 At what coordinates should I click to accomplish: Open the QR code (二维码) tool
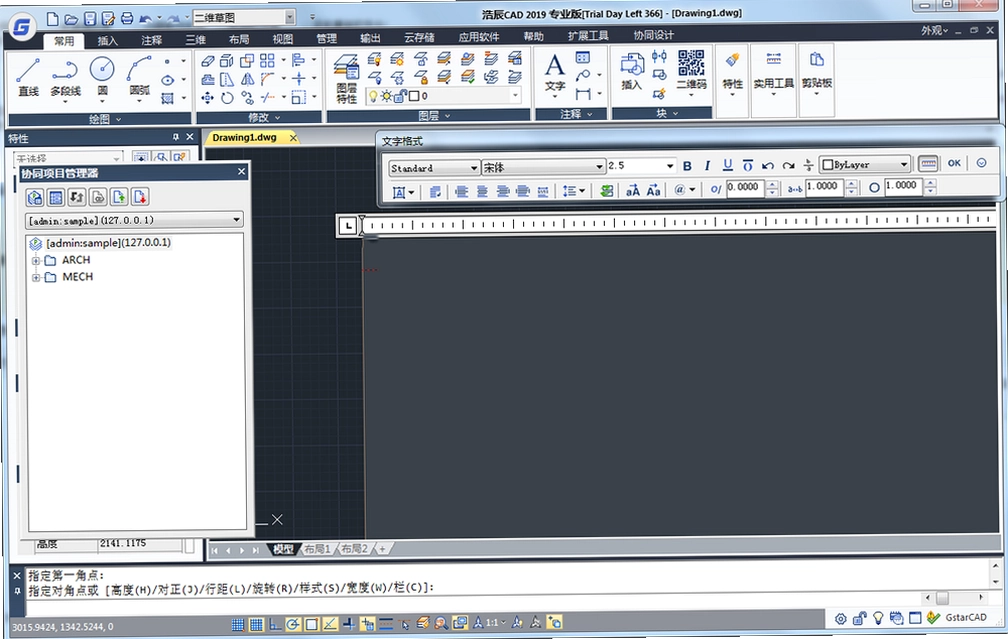(x=691, y=71)
